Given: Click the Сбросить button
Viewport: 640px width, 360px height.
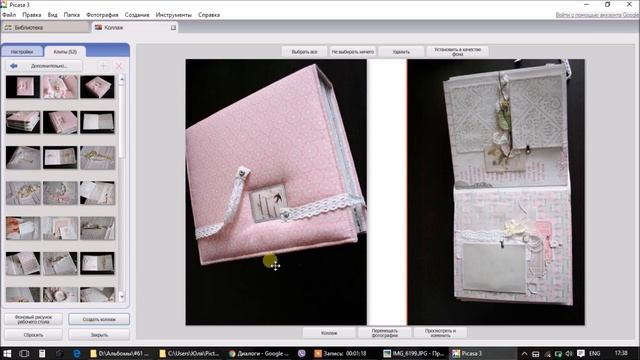Looking at the screenshot, I should (x=33, y=335).
